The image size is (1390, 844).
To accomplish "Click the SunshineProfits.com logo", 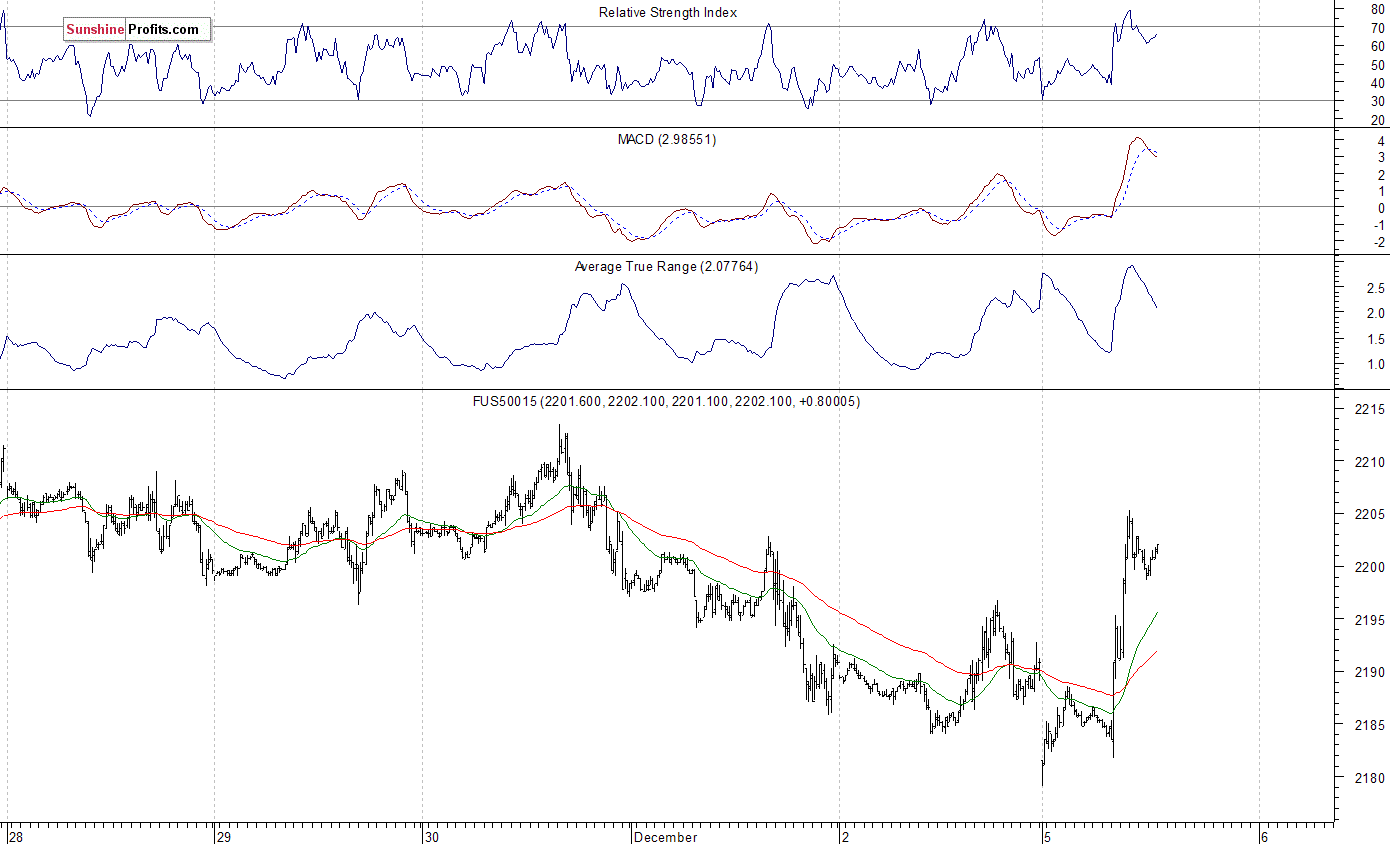I will pyautogui.click(x=138, y=30).
